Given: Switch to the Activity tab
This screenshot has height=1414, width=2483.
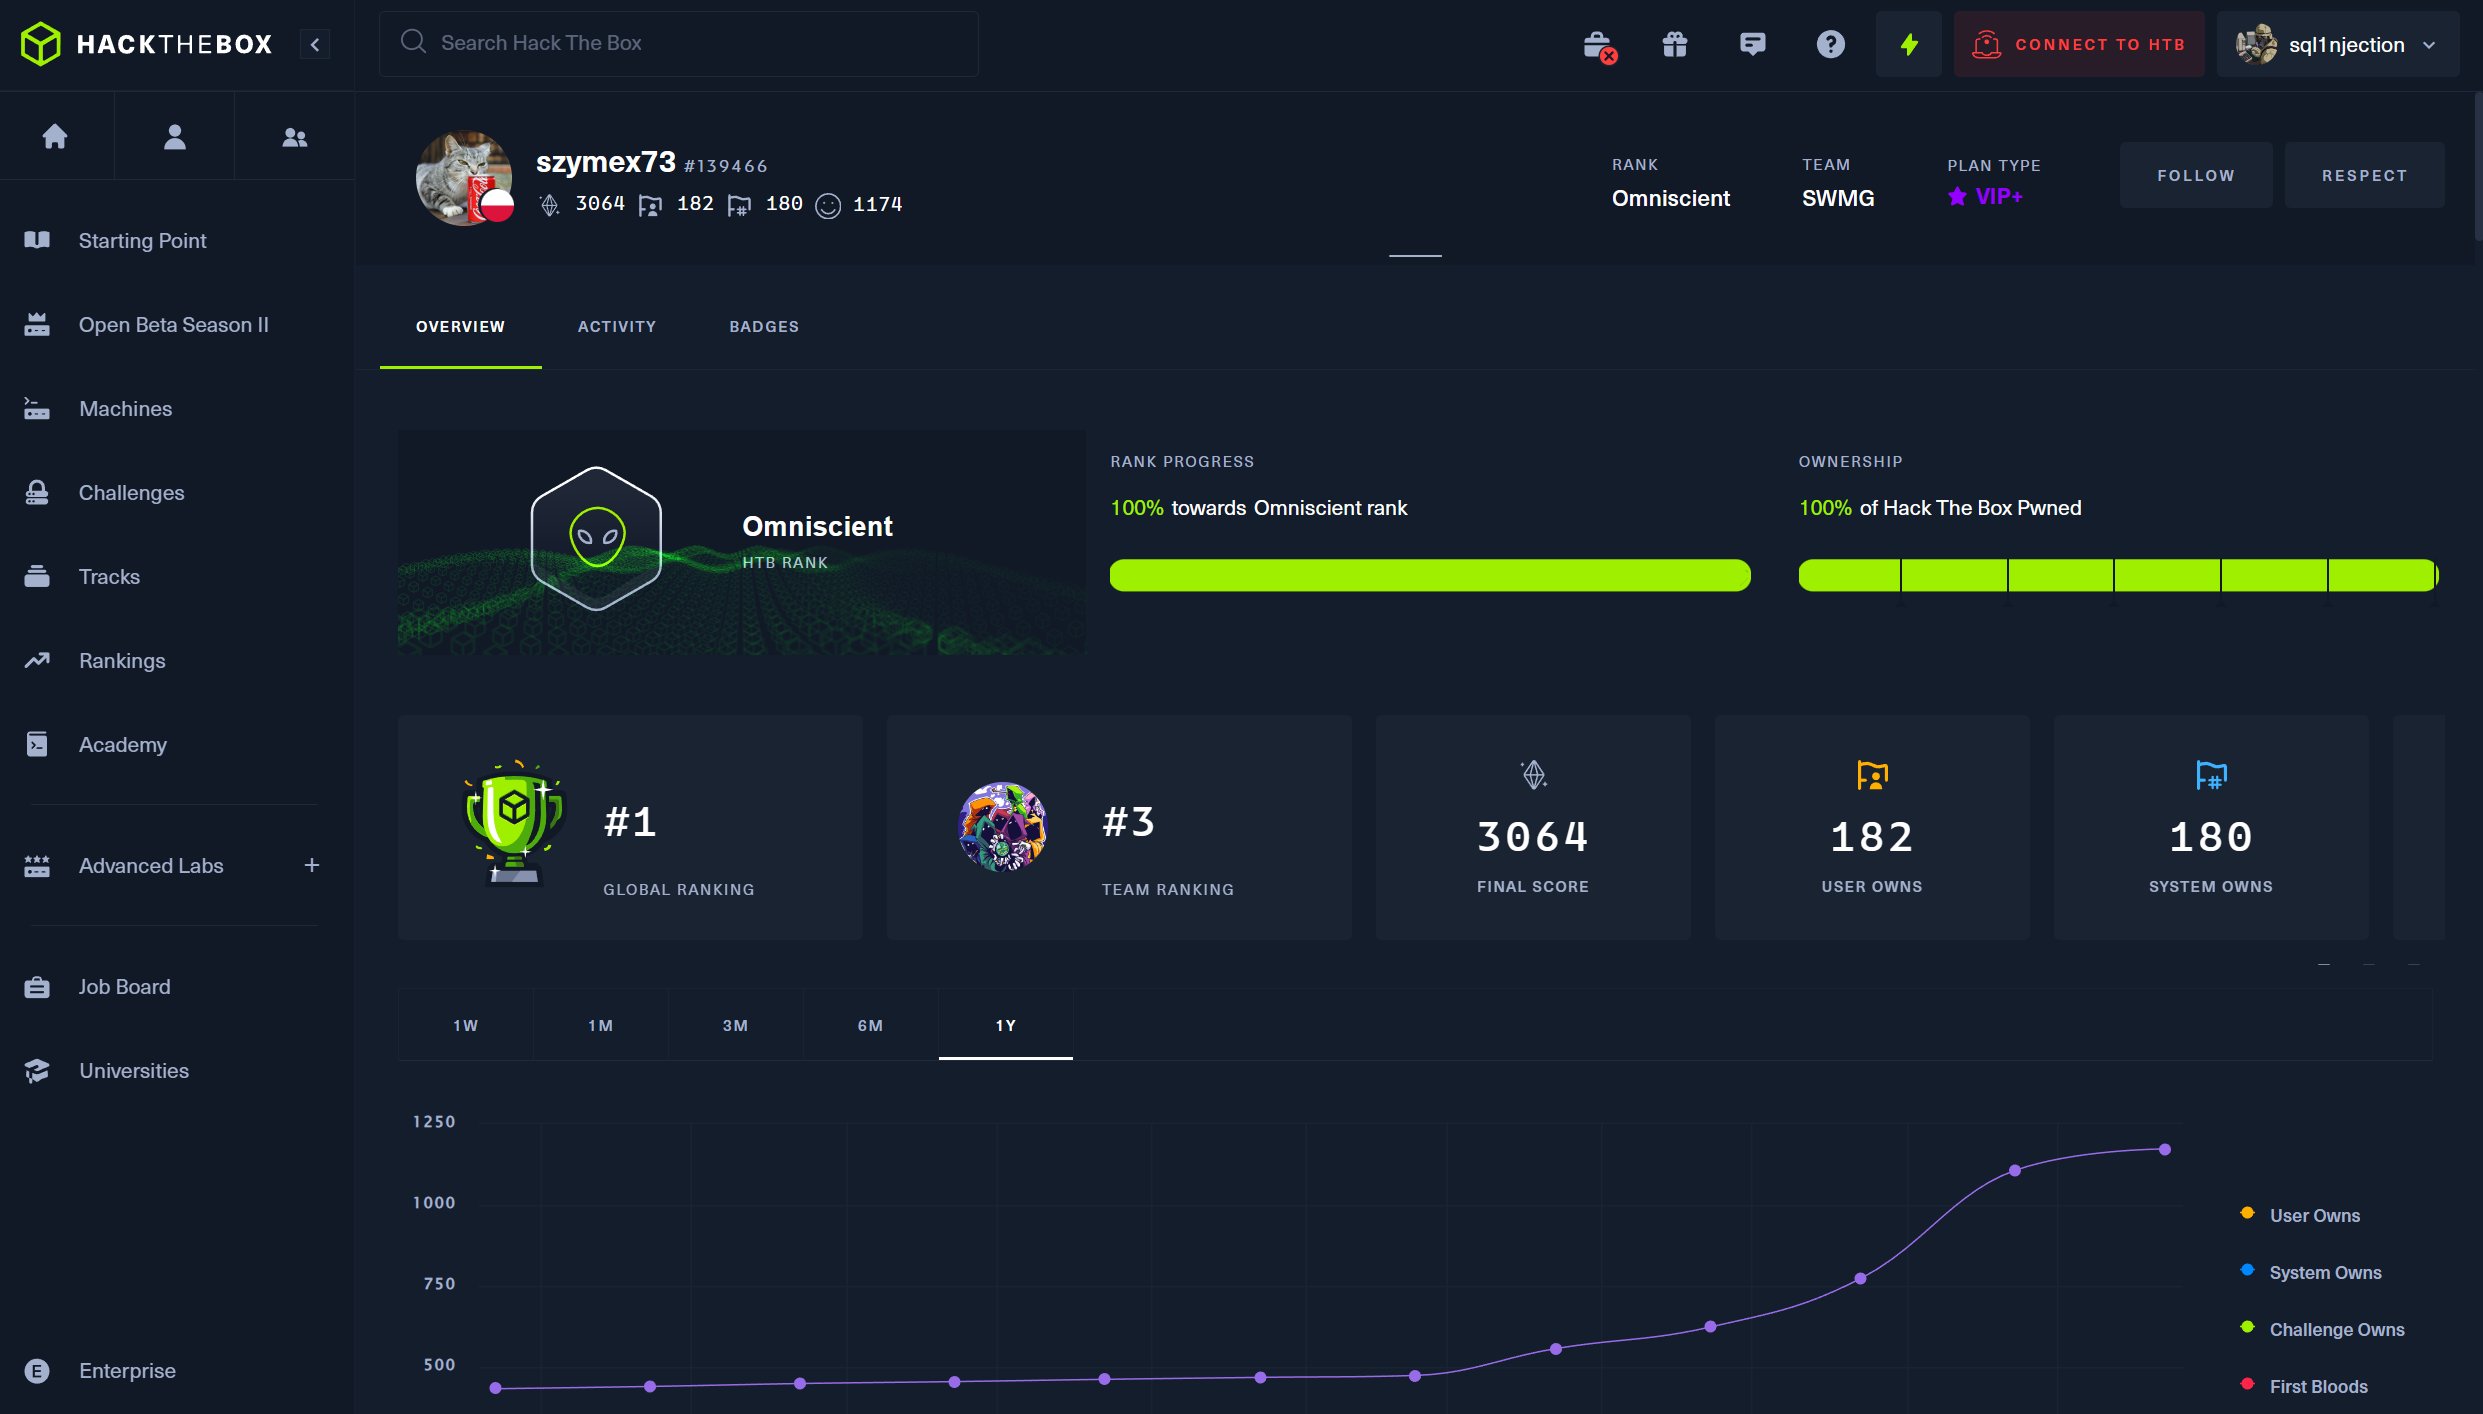Looking at the screenshot, I should (x=616, y=326).
